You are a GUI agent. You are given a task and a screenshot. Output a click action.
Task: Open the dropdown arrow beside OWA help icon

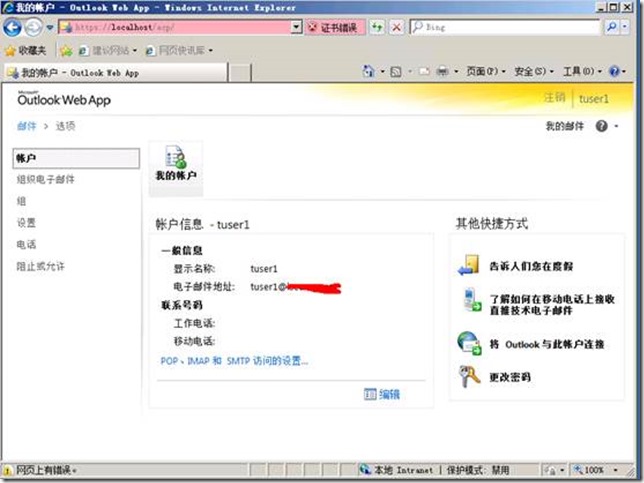pyautogui.click(x=616, y=126)
